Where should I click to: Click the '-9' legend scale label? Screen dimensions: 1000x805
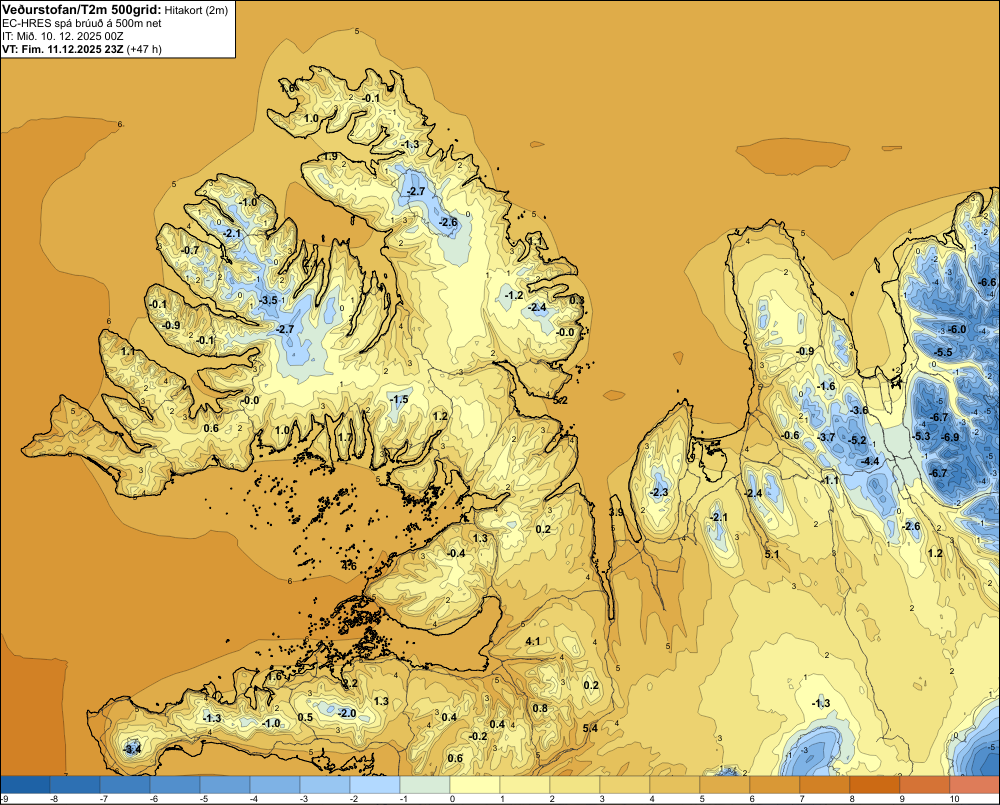pyautogui.click(x=4, y=799)
